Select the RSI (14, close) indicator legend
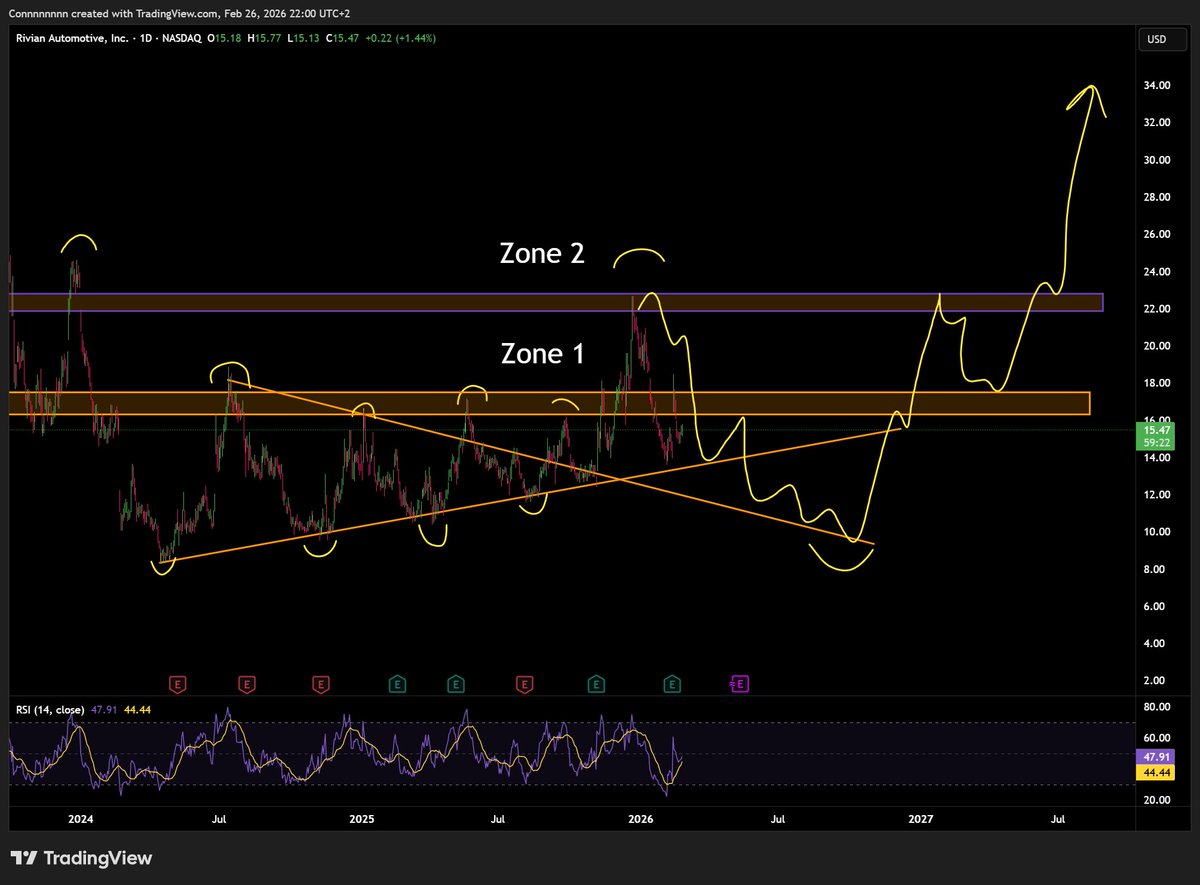Viewport: 1200px width, 885px height. (50, 709)
